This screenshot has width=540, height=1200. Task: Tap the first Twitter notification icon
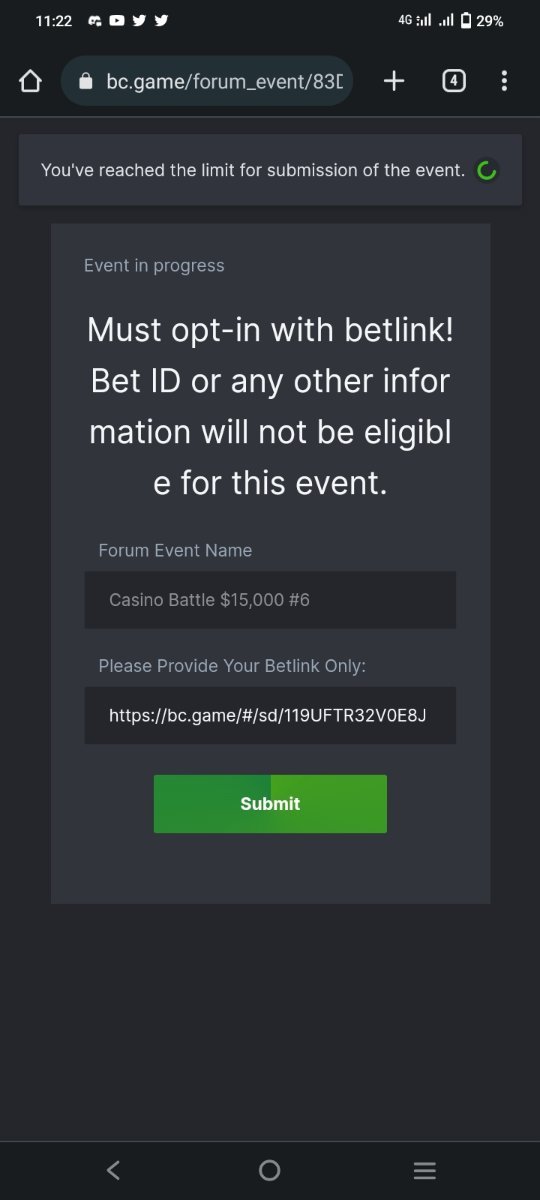(x=139, y=20)
